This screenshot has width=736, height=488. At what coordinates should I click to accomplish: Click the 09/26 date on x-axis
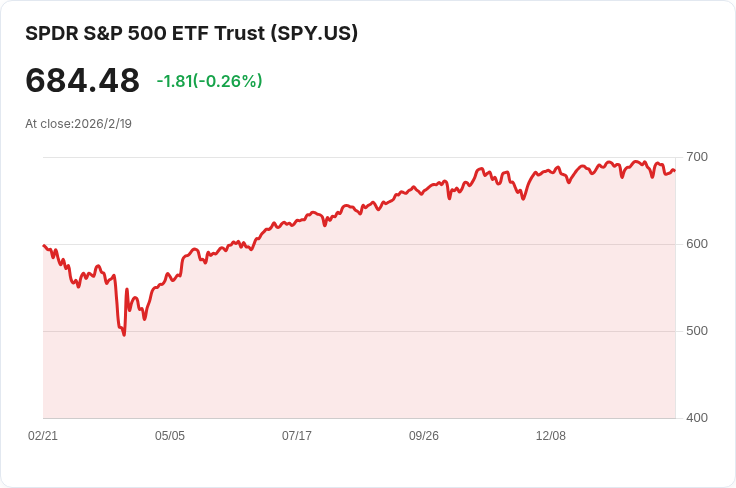424,436
